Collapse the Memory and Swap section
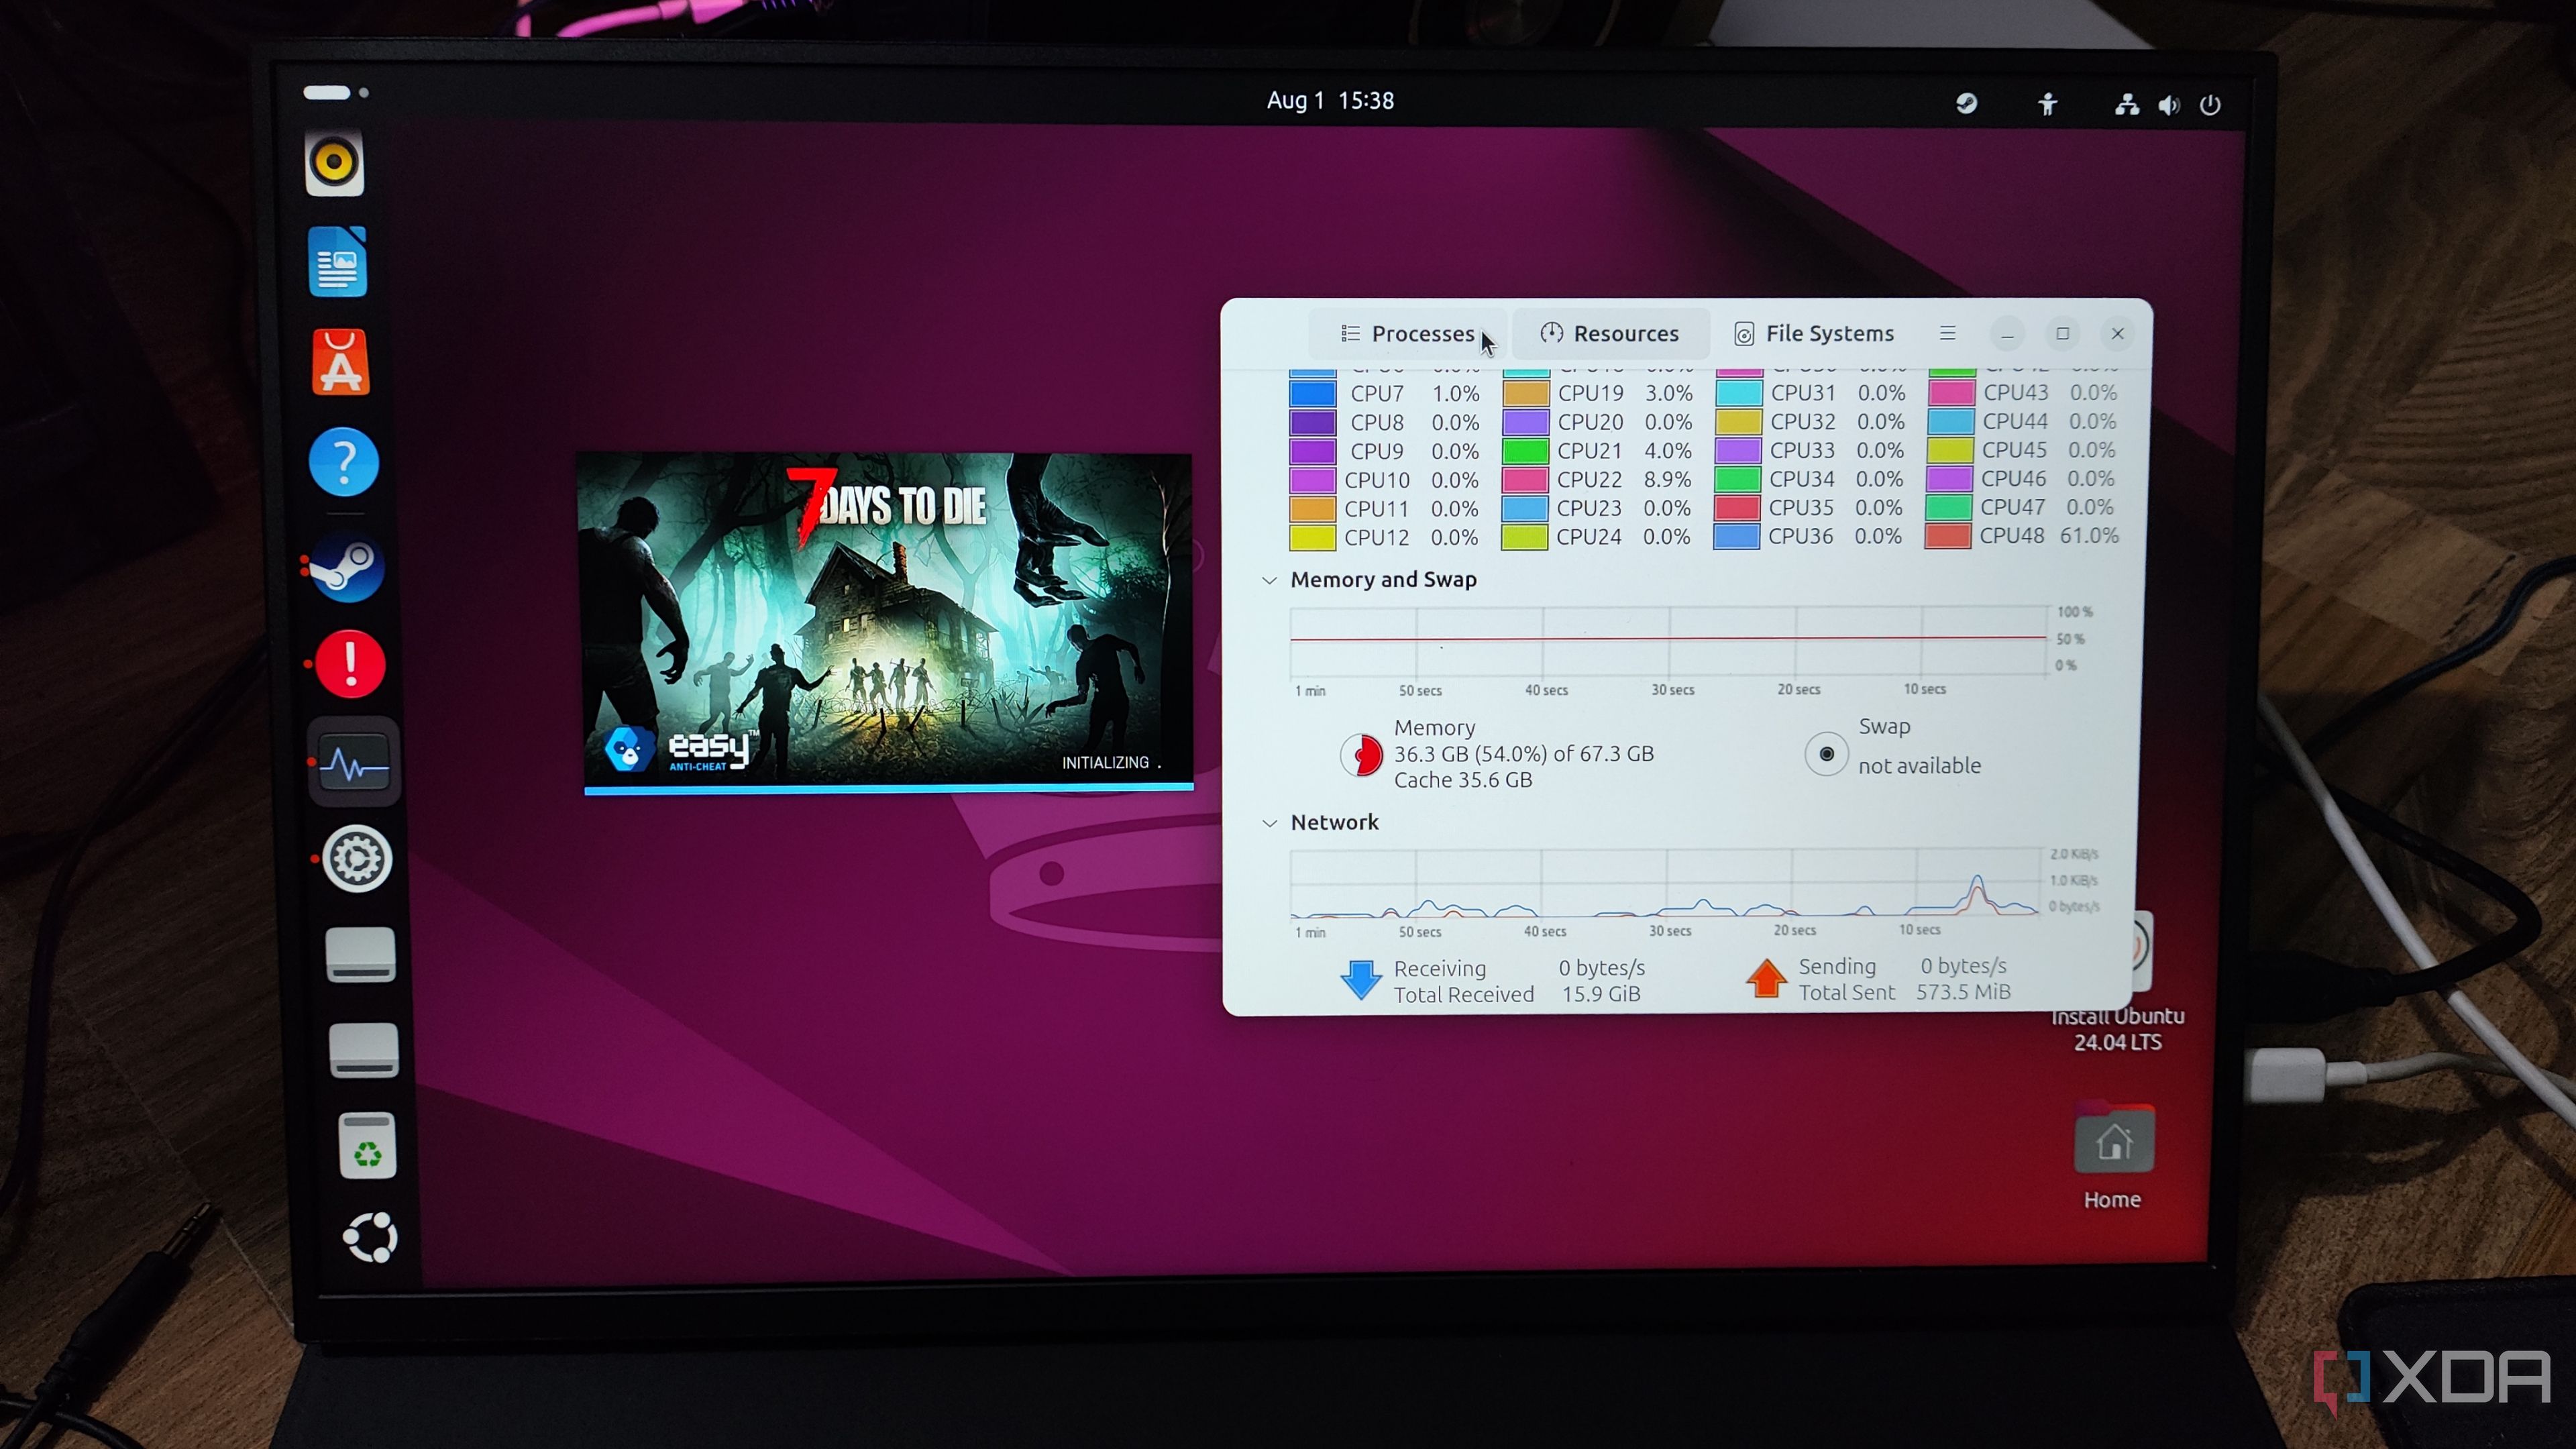Image resolution: width=2576 pixels, height=1449 pixels. 1269,580
